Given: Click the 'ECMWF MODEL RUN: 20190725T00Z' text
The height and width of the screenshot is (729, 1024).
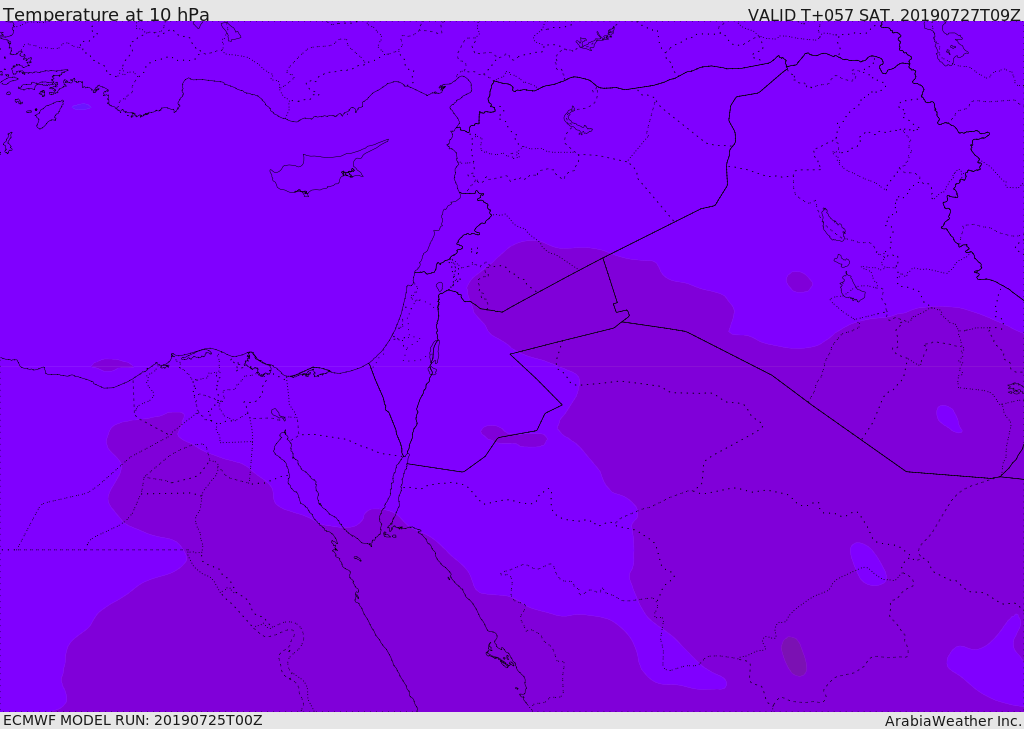Looking at the screenshot, I should pos(133,720).
